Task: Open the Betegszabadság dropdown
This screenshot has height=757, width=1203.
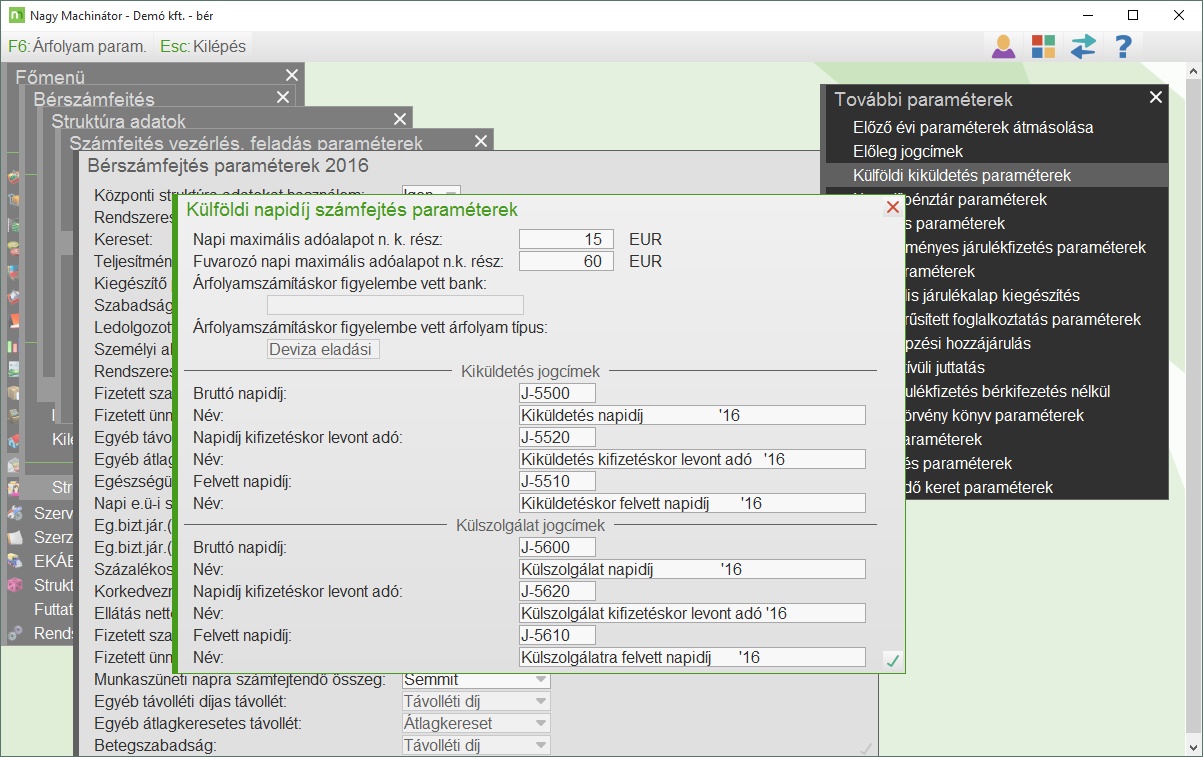Action: pyautogui.click(x=541, y=745)
